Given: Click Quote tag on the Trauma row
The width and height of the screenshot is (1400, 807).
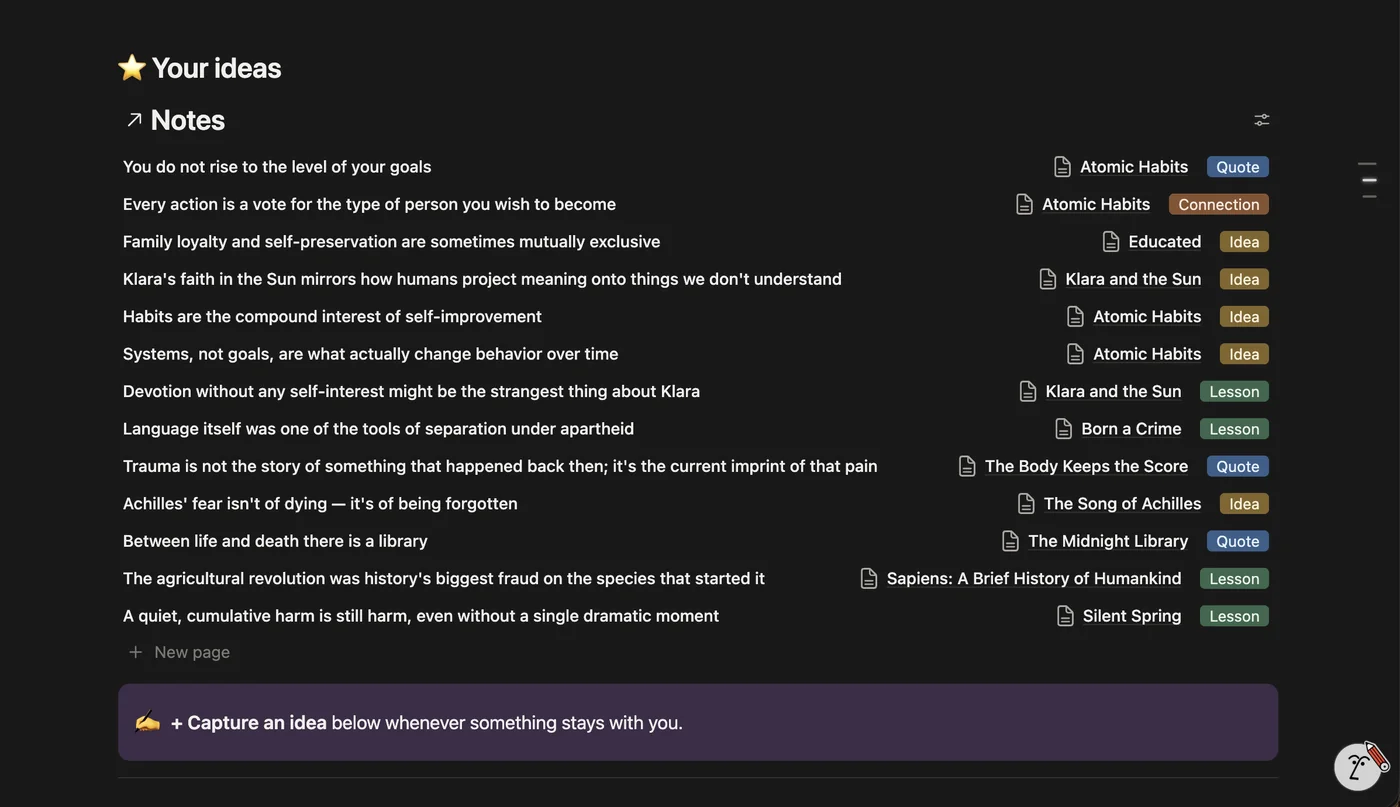Looking at the screenshot, I should point(1237,466).
